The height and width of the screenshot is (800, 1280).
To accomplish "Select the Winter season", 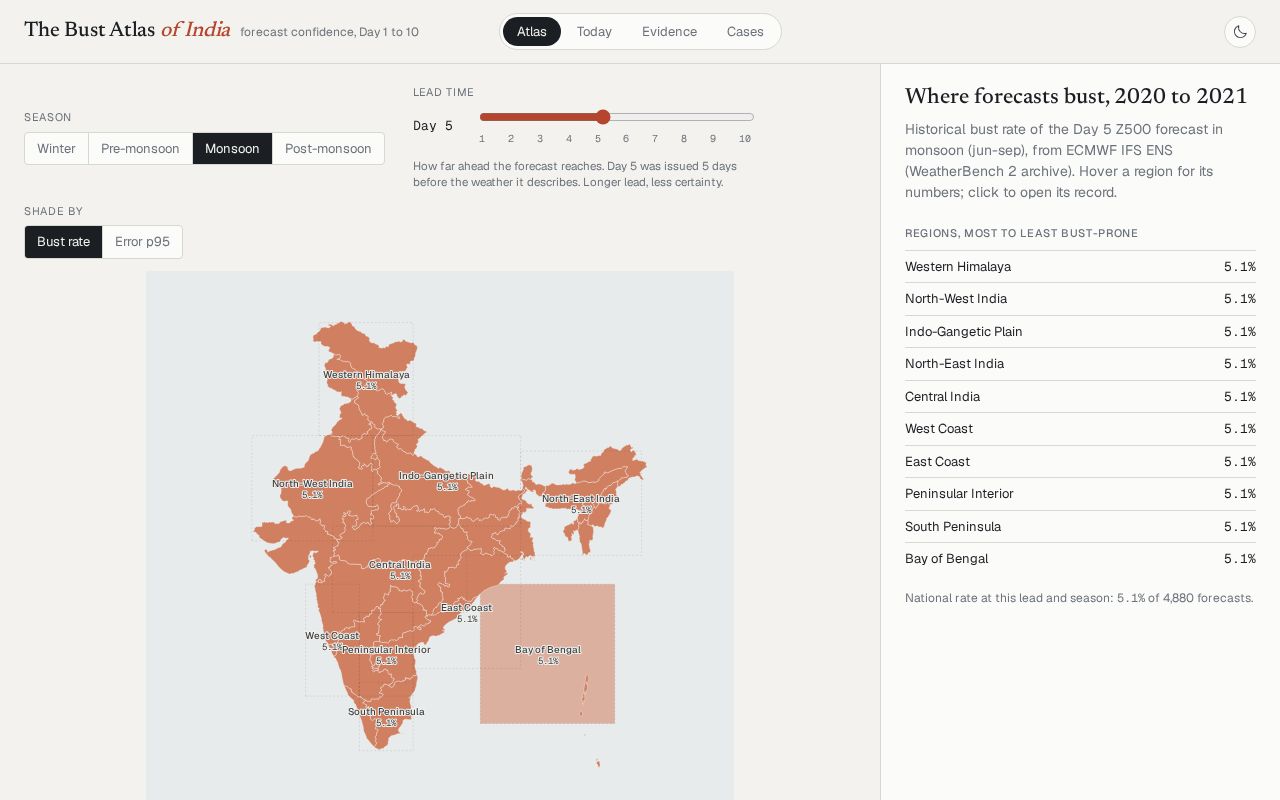I will [x=56, y=149].
